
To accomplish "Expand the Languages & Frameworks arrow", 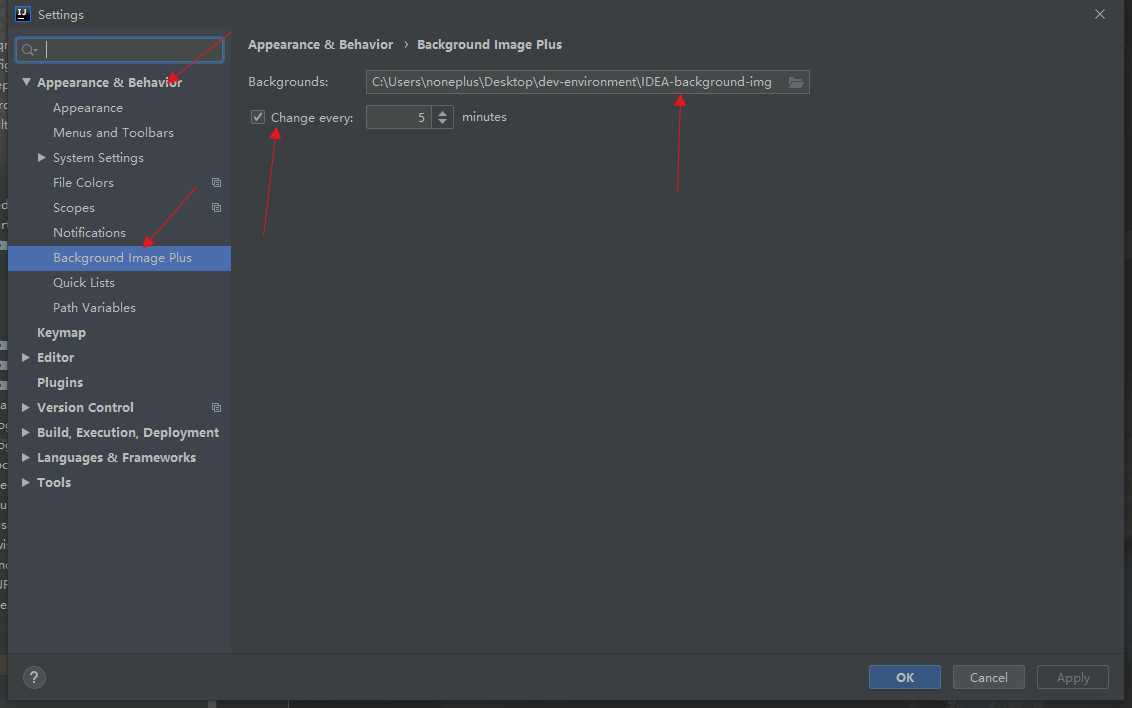I will click(x=25, y=458).
